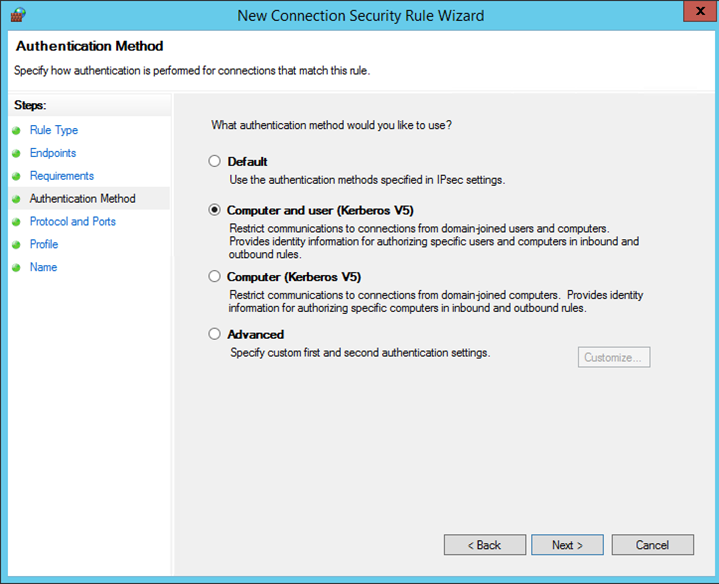Go to the Rule Type step
This screenshot has width=719, height=584.
[x=54, y=130]
